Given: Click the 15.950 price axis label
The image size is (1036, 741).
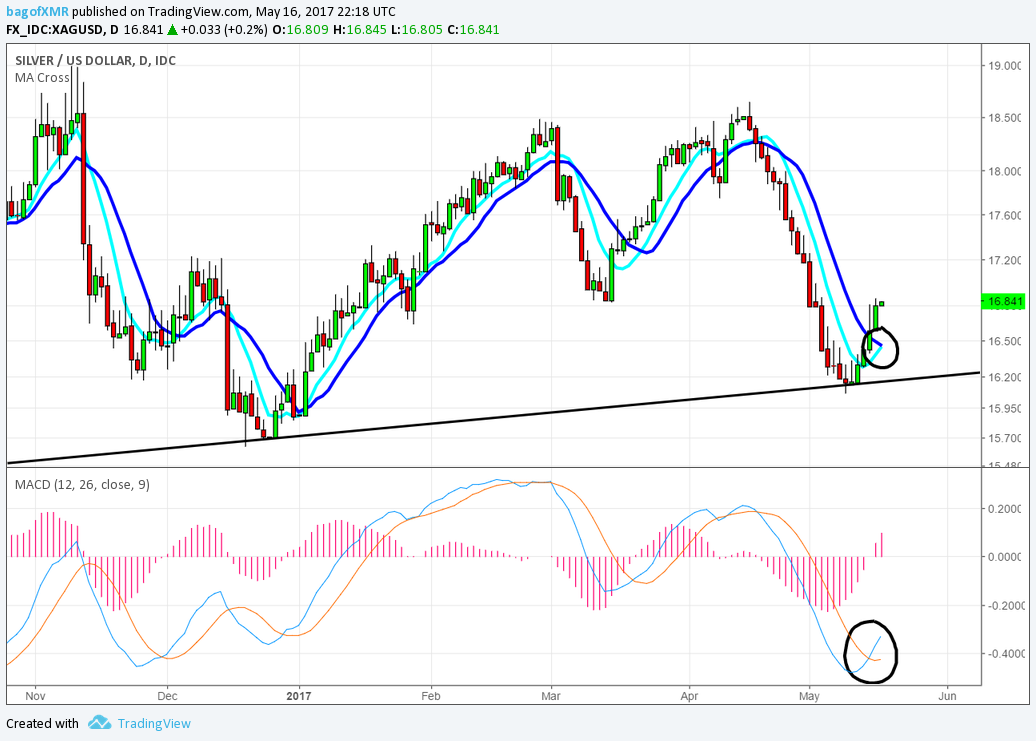Looking at the screenshot, I should tap(1005, 408).
